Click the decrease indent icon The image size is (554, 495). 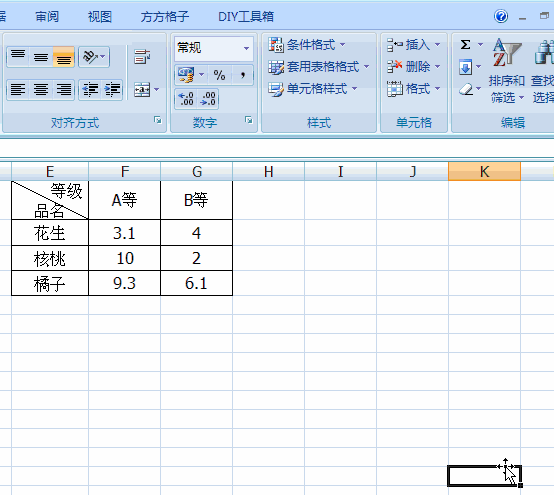pyautogui.click(x=90, y=89)
